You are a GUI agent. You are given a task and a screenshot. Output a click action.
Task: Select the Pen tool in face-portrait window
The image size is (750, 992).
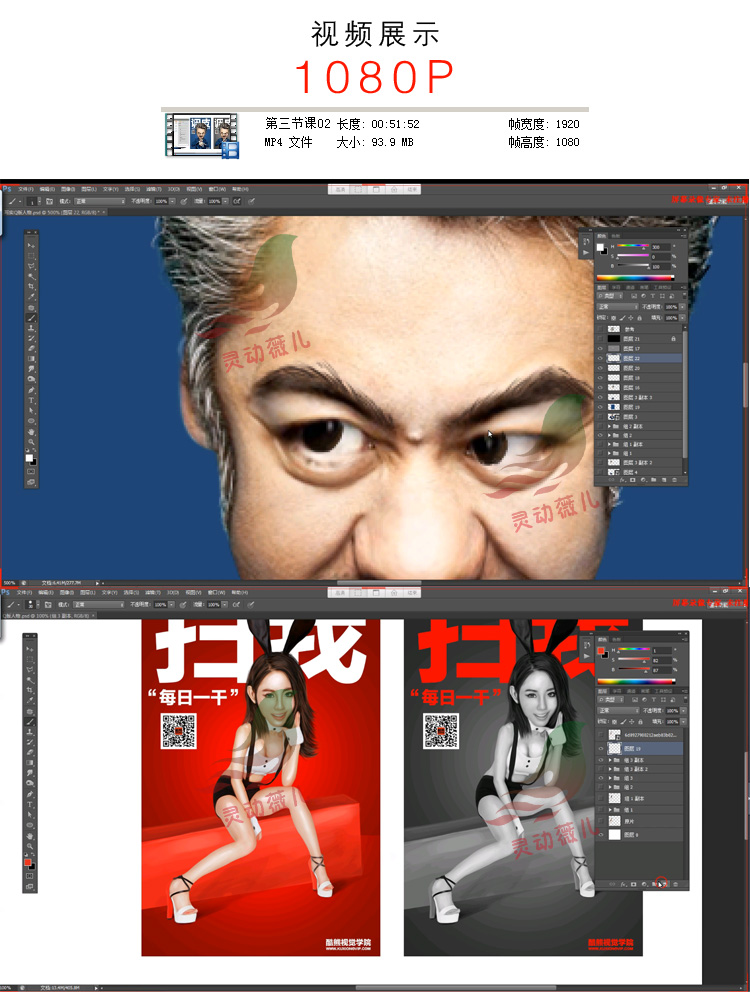coord(31,390)
